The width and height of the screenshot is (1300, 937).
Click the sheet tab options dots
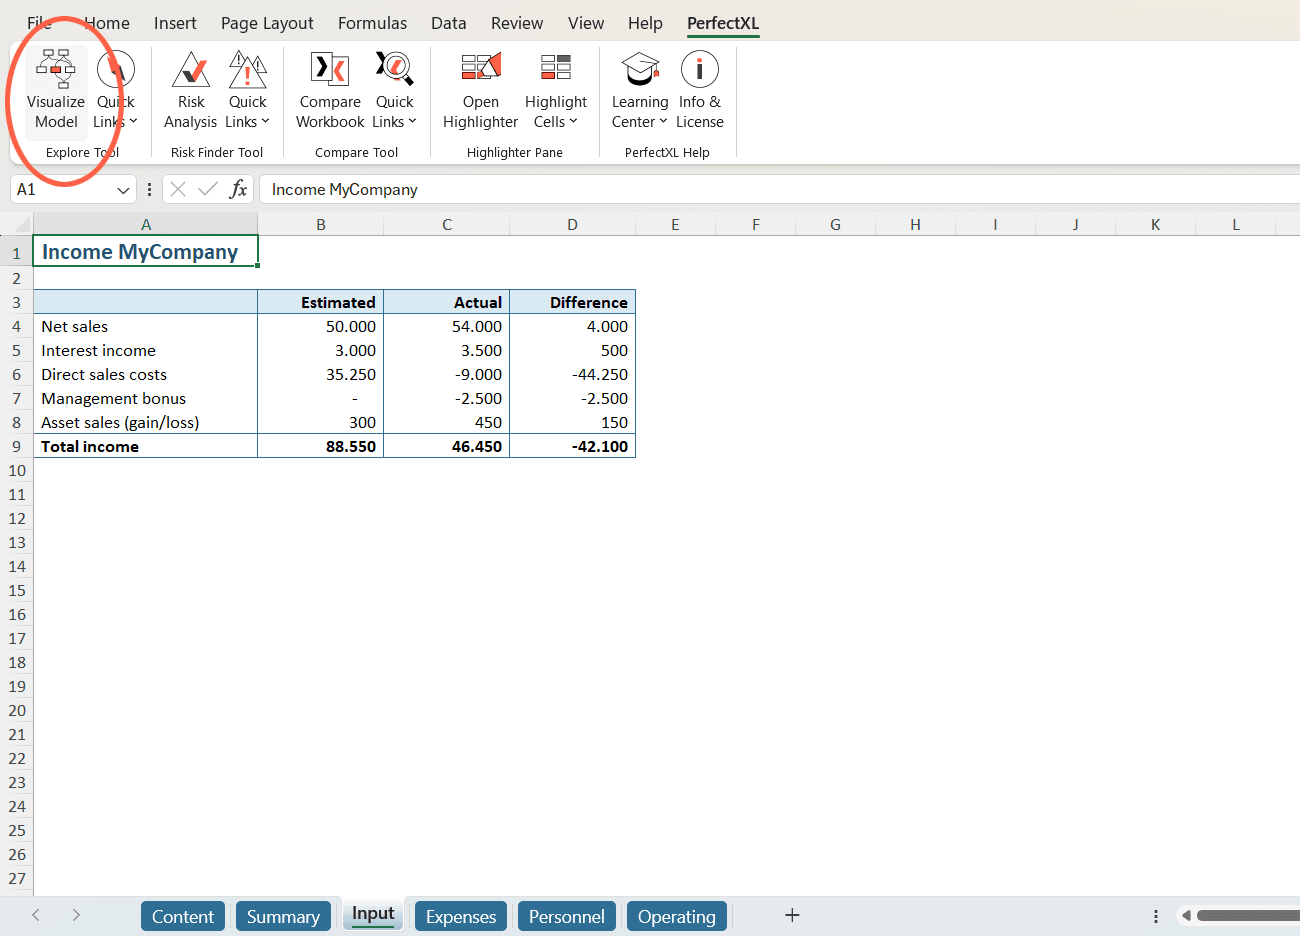(1155, 916)
